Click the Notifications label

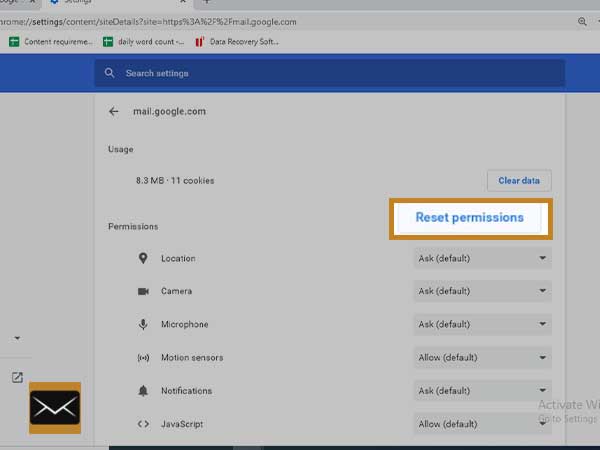(187, 391)
